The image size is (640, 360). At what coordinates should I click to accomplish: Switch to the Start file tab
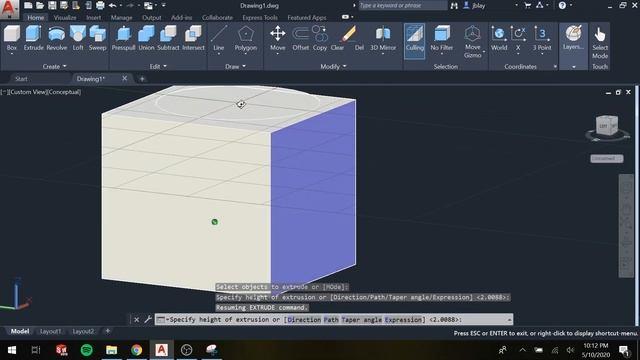[21, 79]
